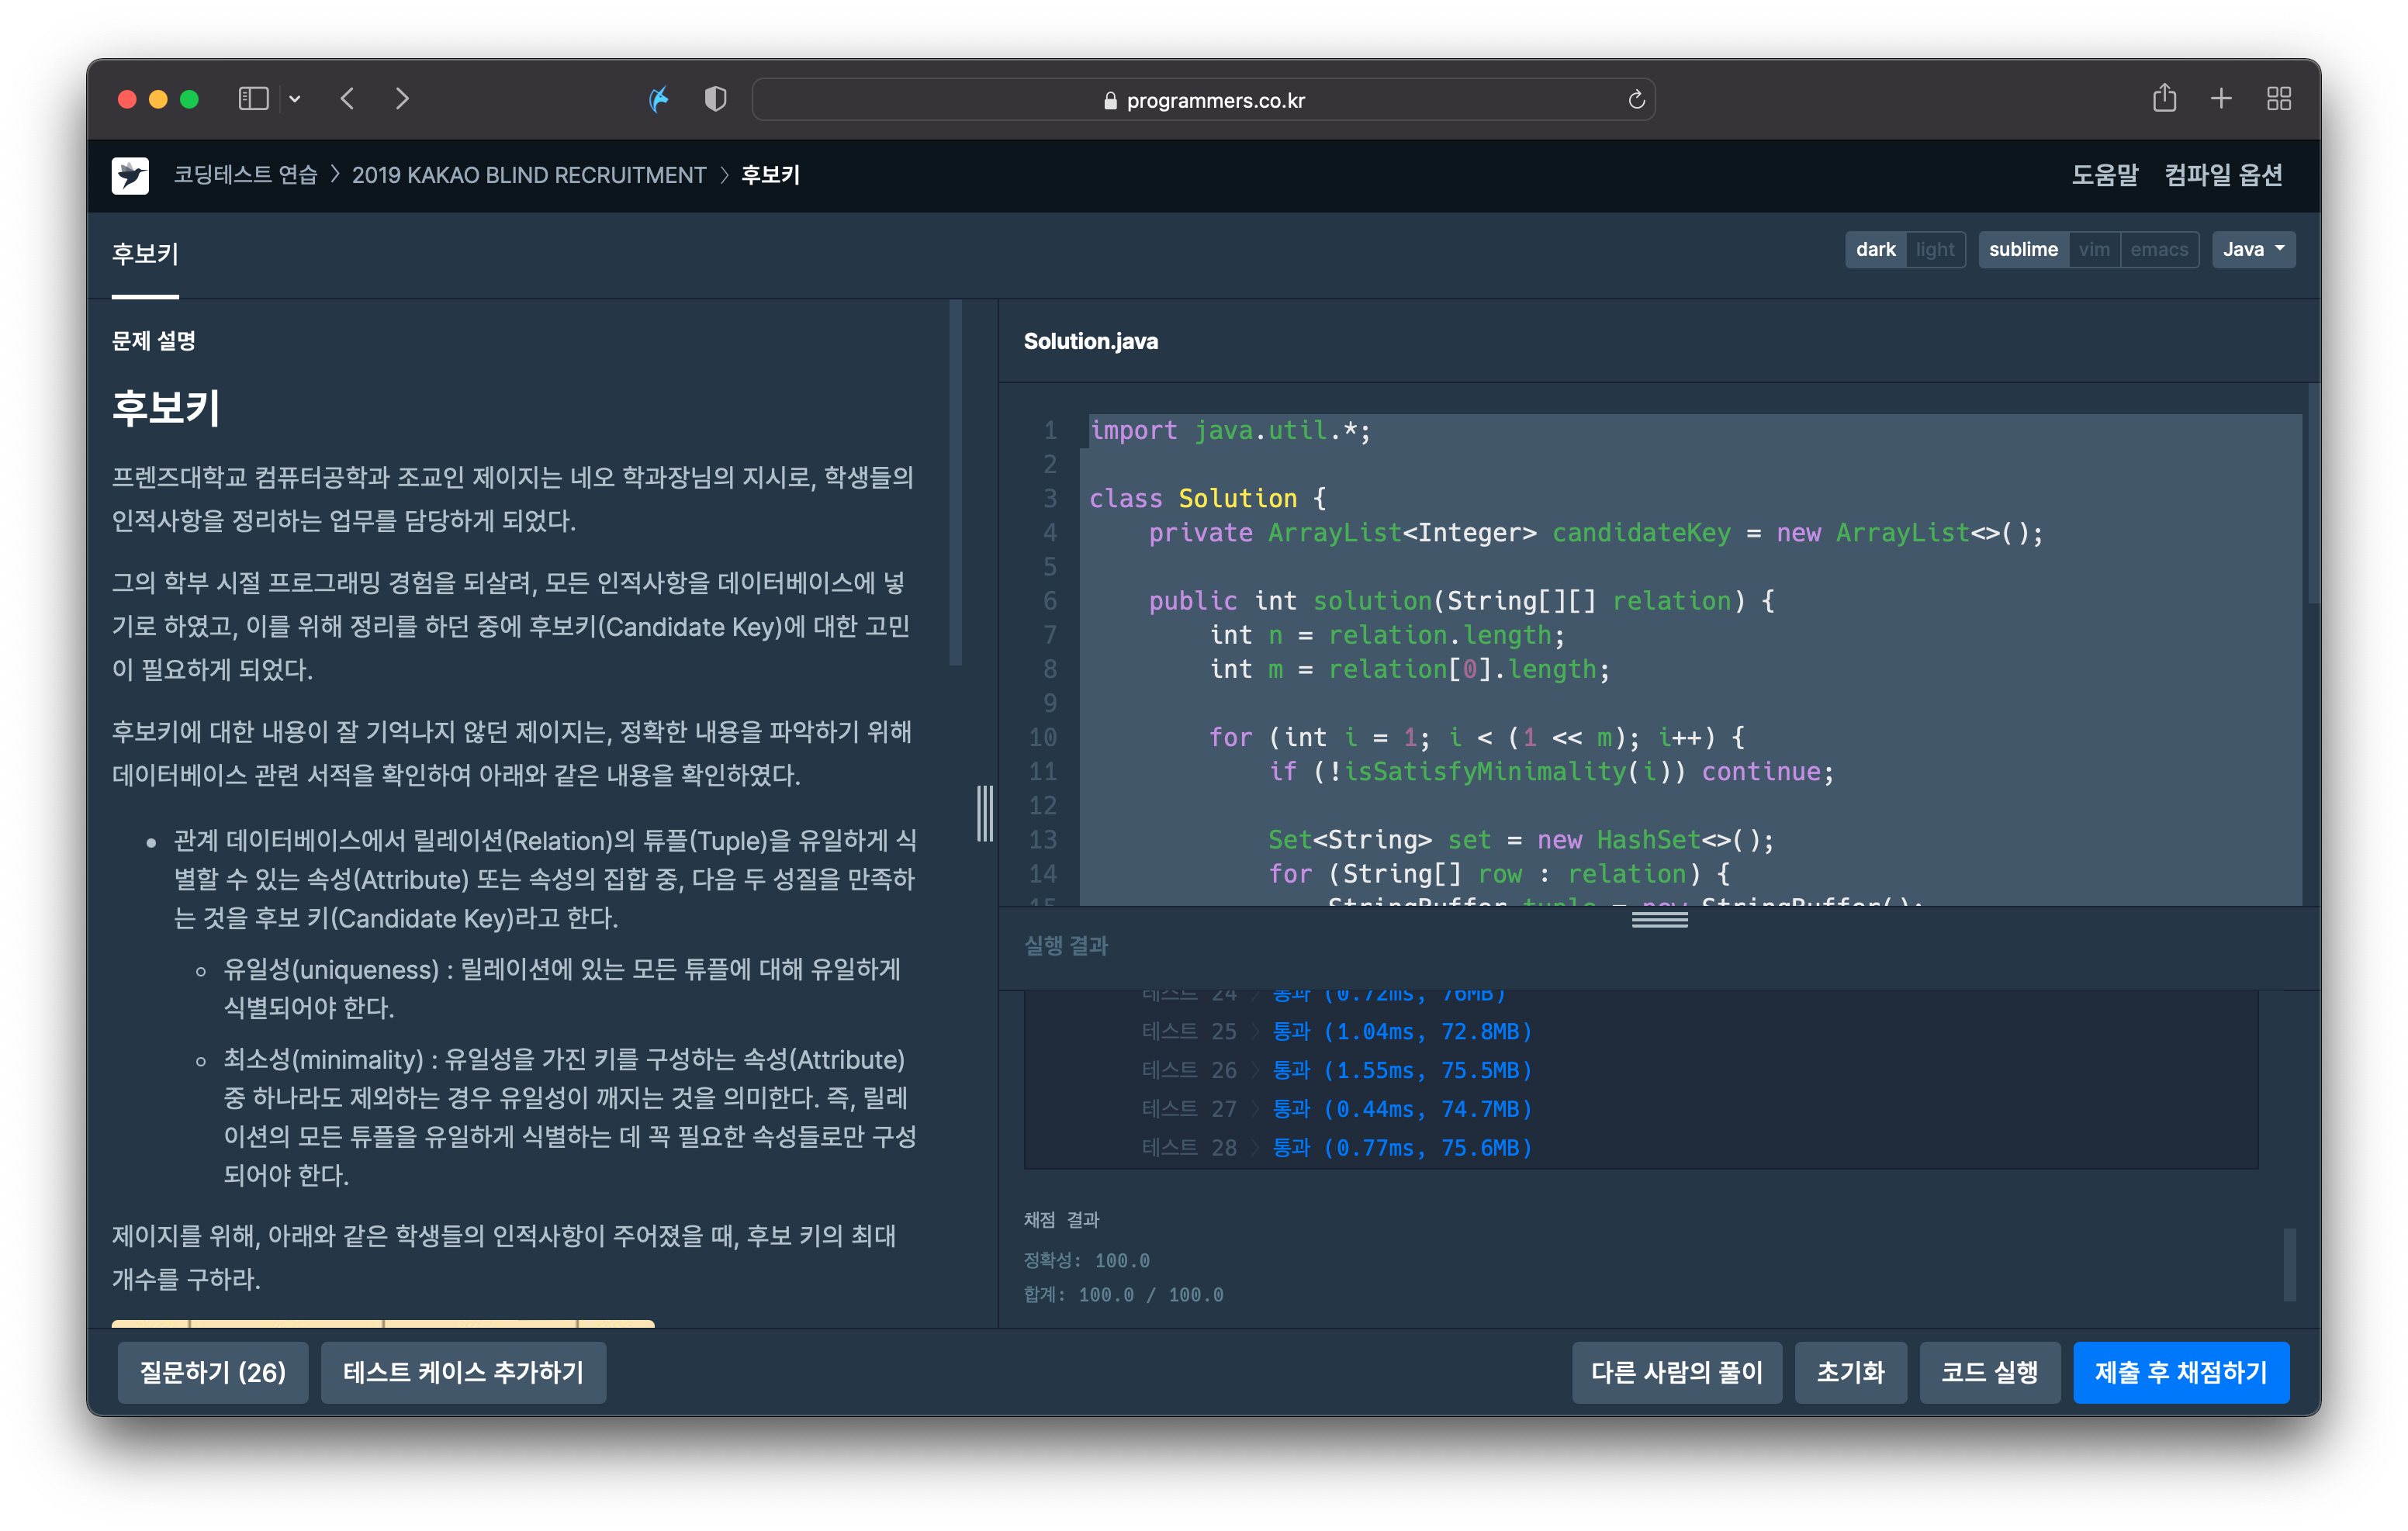Click 테스트 케이스 추가하기 button

(x=463, y=1372)
